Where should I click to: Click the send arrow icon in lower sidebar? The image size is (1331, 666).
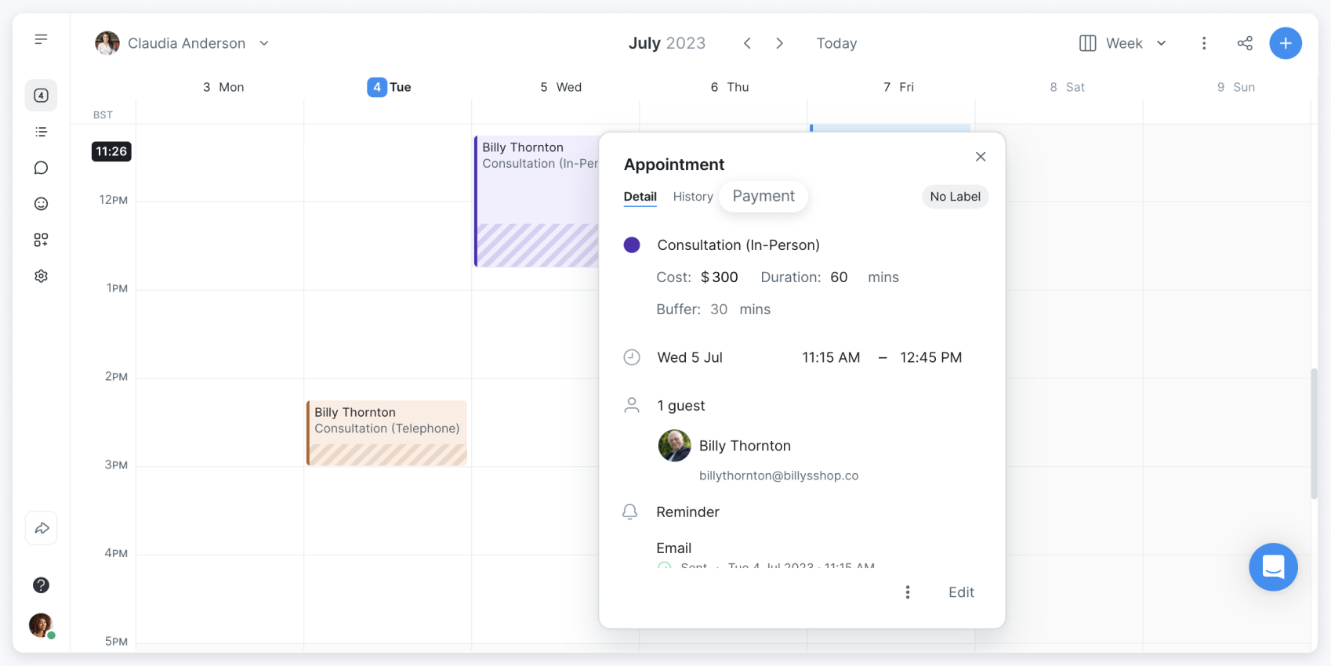point(40,528)
